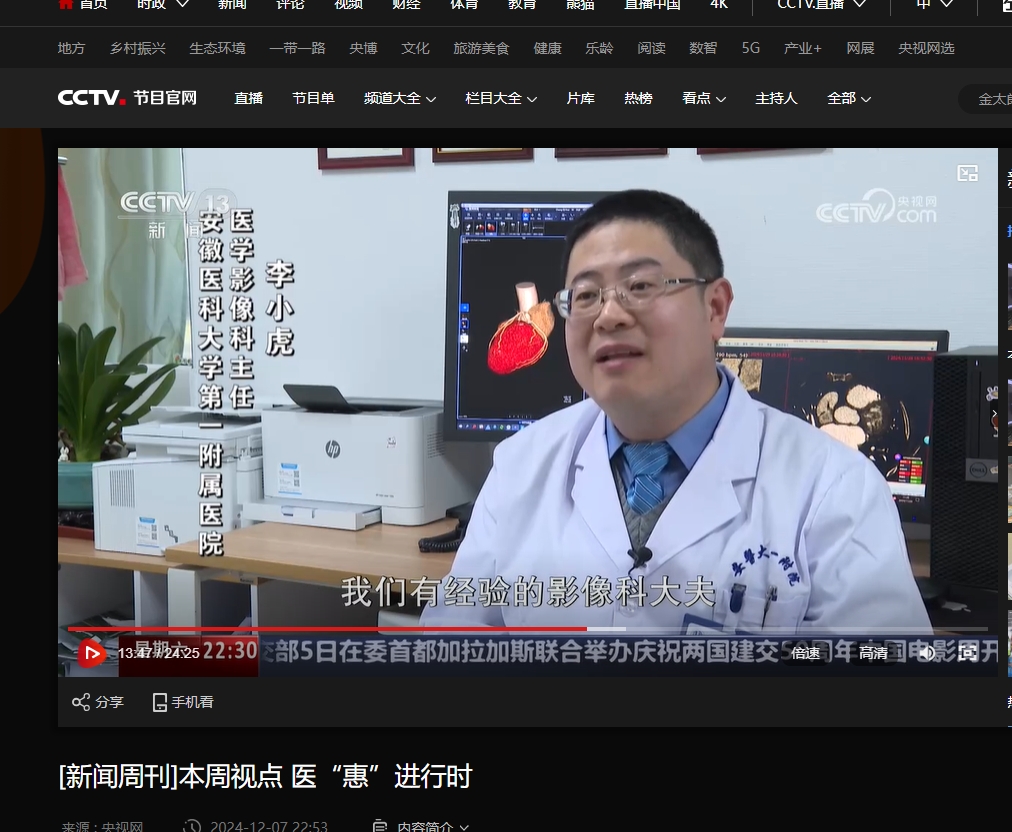
Task: Click the CCTV 节目官网 logo
Action: (127, 98)
